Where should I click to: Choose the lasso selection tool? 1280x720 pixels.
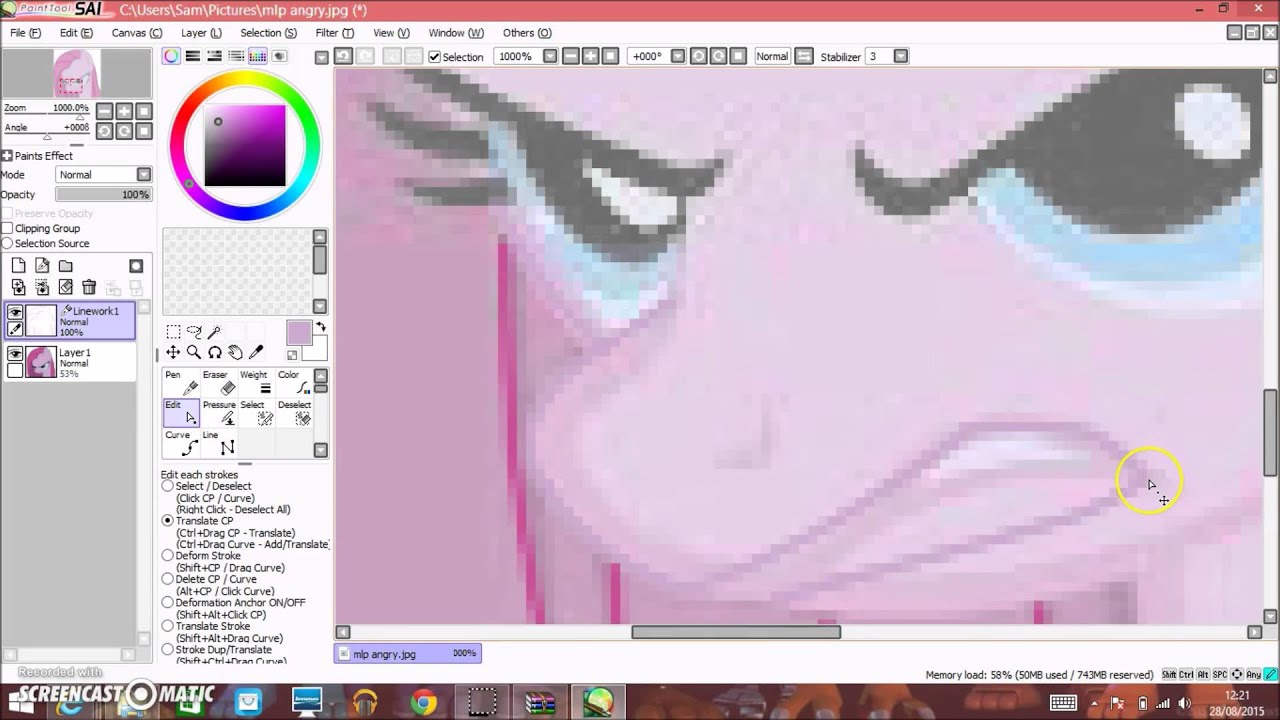click(194, 332)
